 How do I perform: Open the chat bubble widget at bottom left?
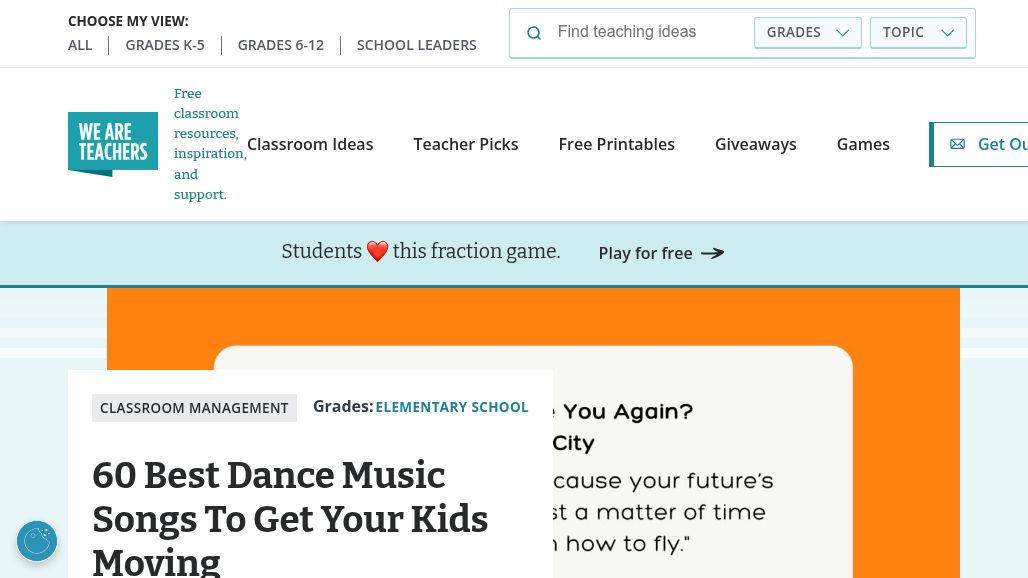pos(37,541)
